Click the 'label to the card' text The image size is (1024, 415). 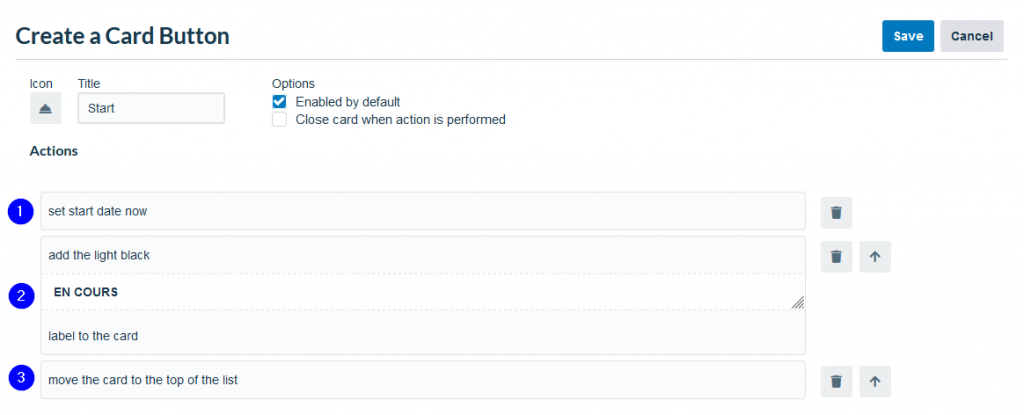93,336
